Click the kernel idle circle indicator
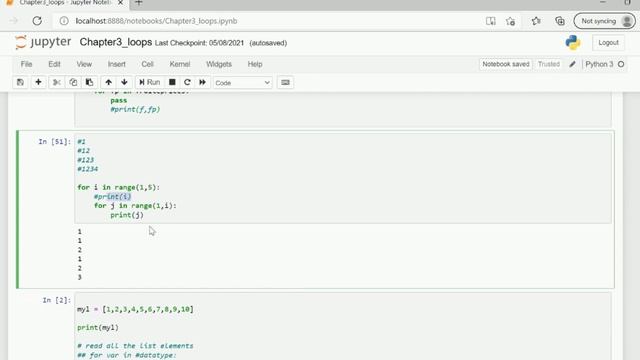This screenshot has width=640, height=360. 621,64
